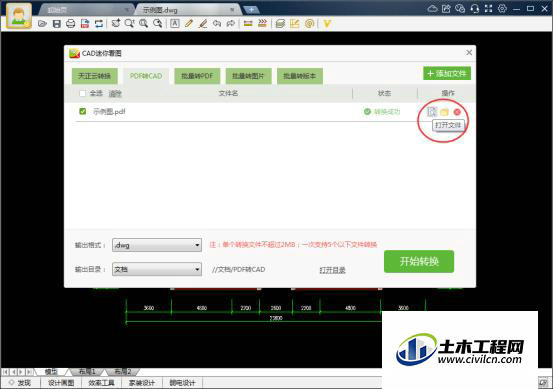Add a new document tab with plus
The width and height of the screenshot is (553, 389).
[251, 10]
